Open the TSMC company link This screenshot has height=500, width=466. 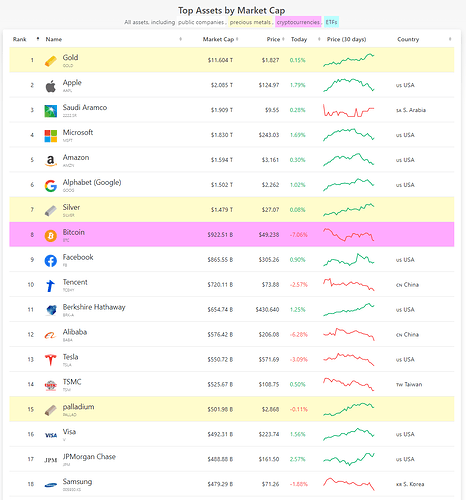(72, 382)
